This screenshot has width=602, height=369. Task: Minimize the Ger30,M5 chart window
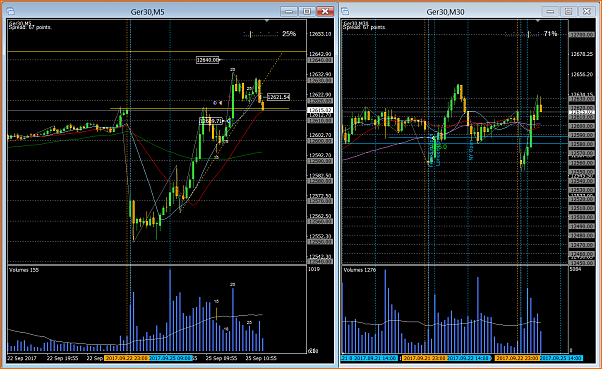pyautogui.click(x=289, y=12)
